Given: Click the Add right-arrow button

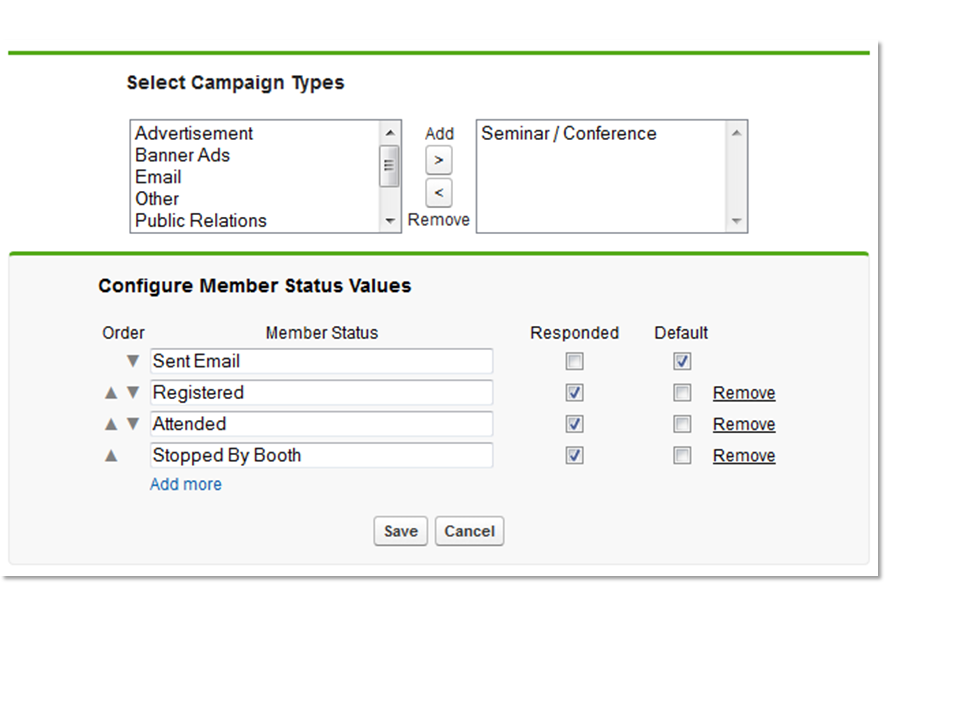Looking at the screenshot, I should (x=439, y=160).
